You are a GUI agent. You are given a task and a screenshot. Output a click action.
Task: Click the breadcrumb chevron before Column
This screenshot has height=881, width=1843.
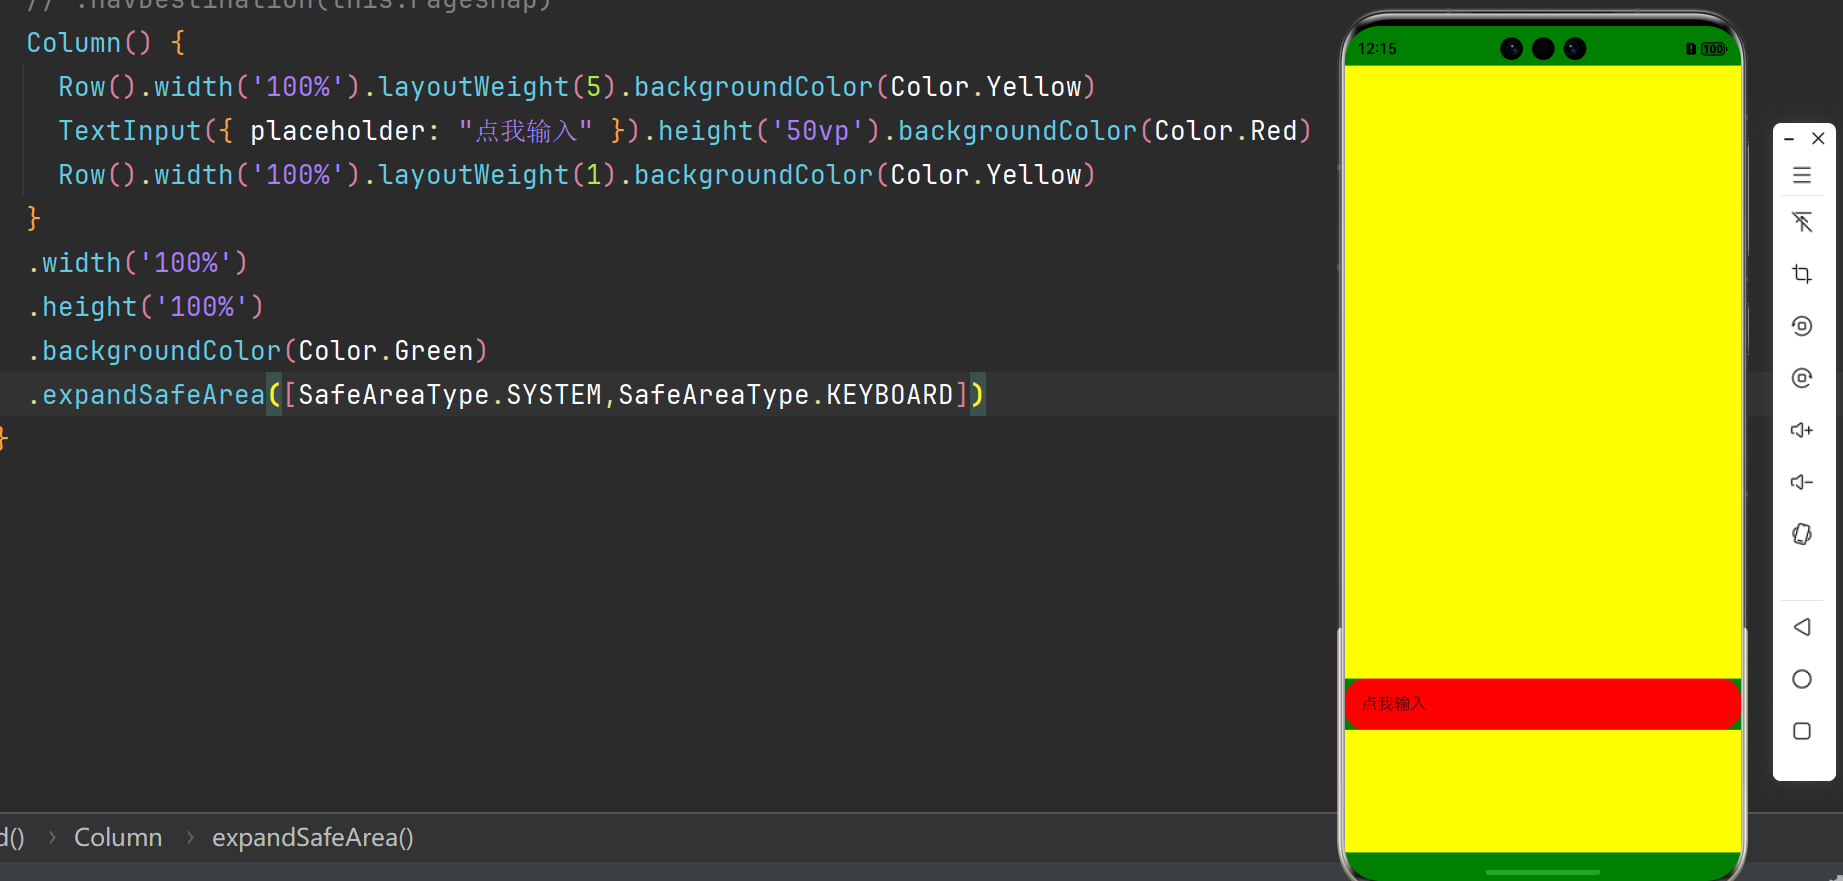point(52,838)
